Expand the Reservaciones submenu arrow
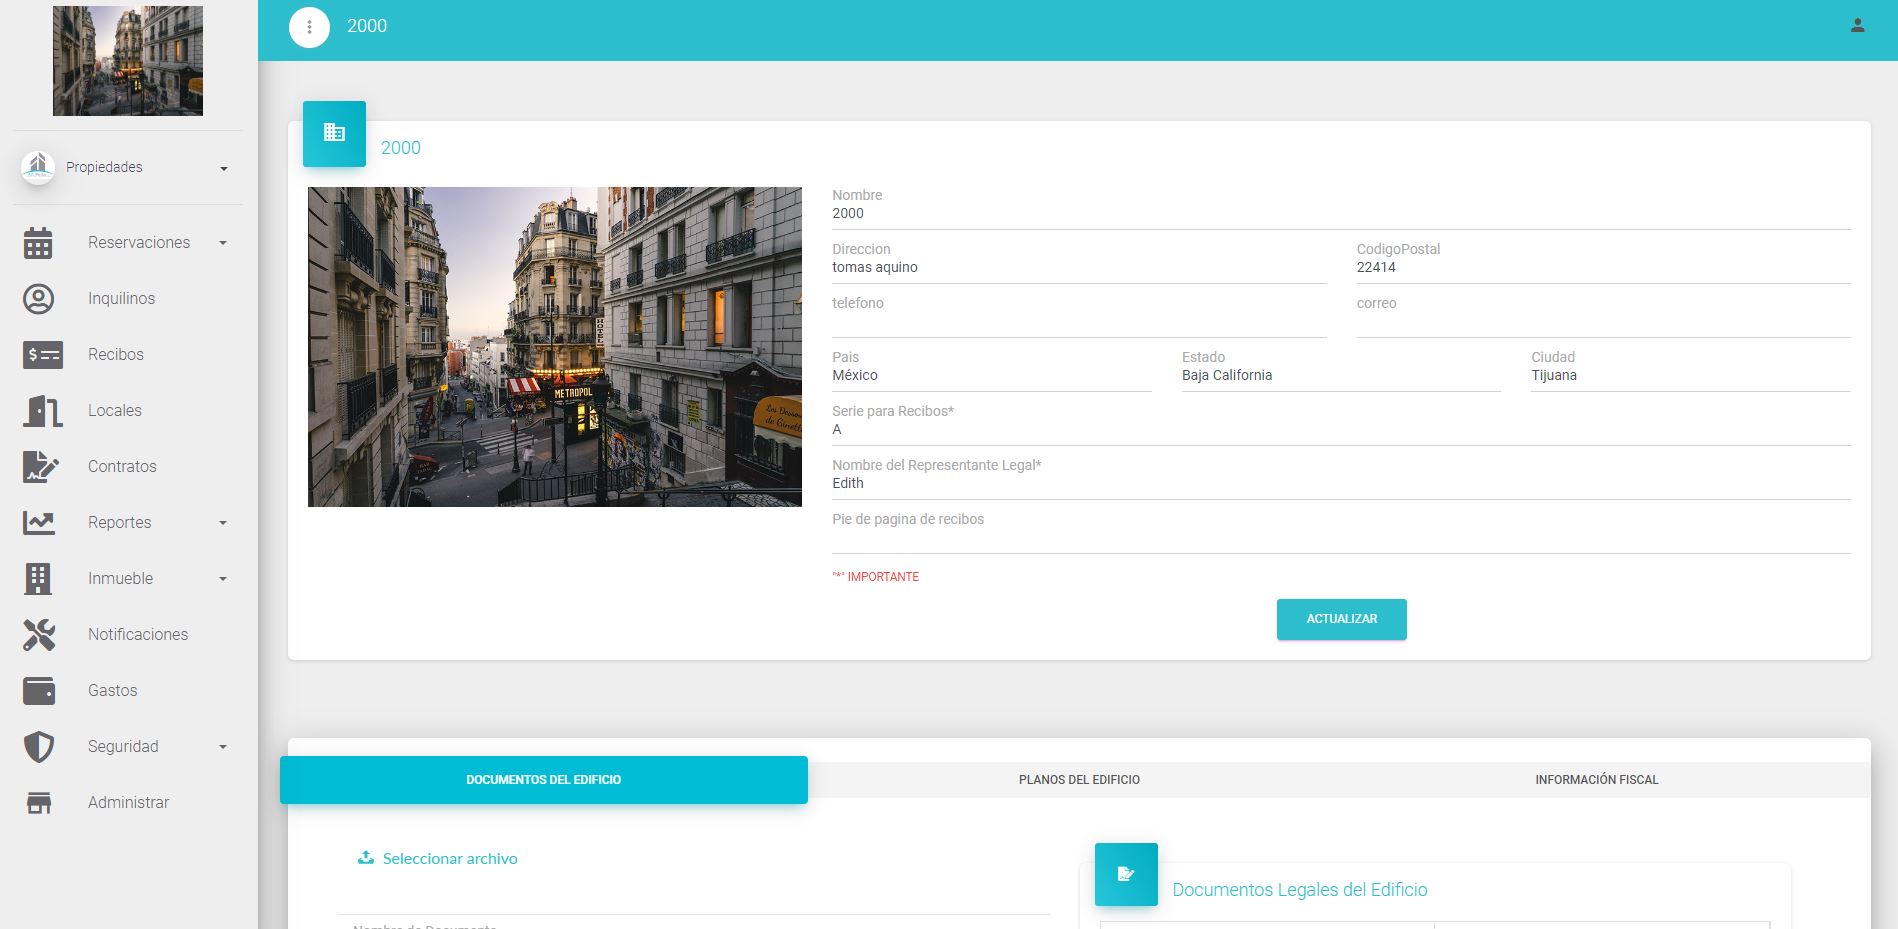This screenshot has height=929, width=1898. [223, 243]
